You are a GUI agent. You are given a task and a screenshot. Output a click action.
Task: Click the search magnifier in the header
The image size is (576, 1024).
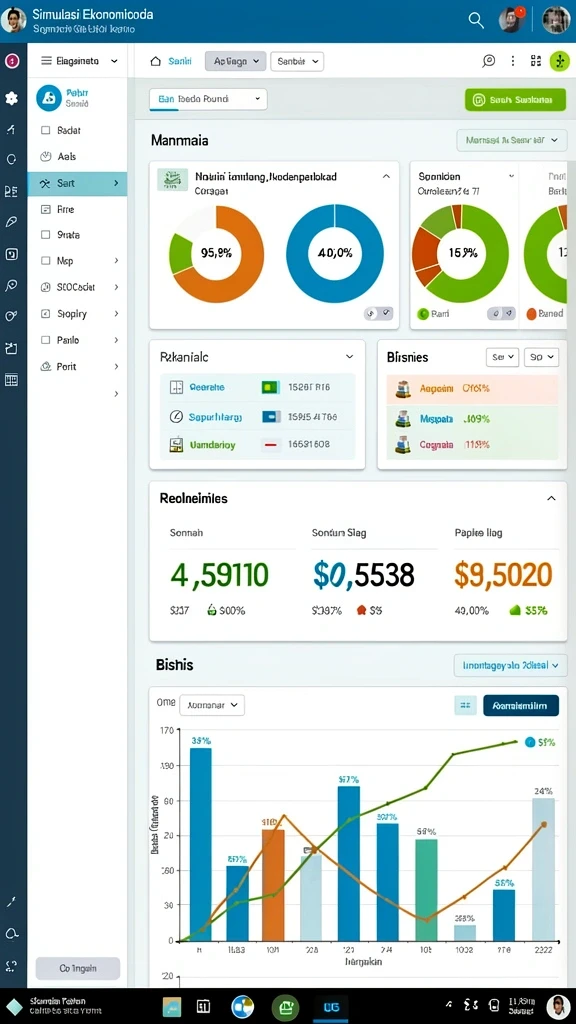point(476,20)
